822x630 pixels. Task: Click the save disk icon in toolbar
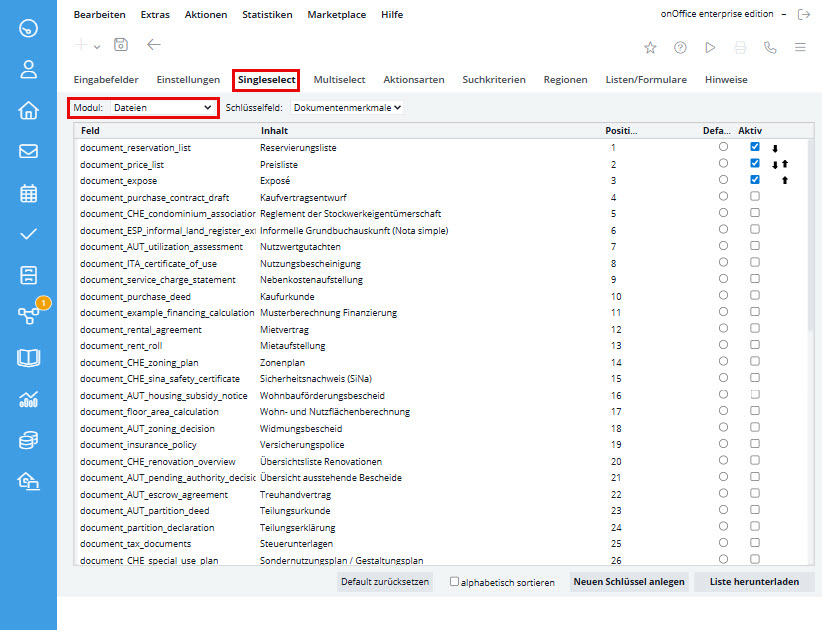click(x=121, y=45)
